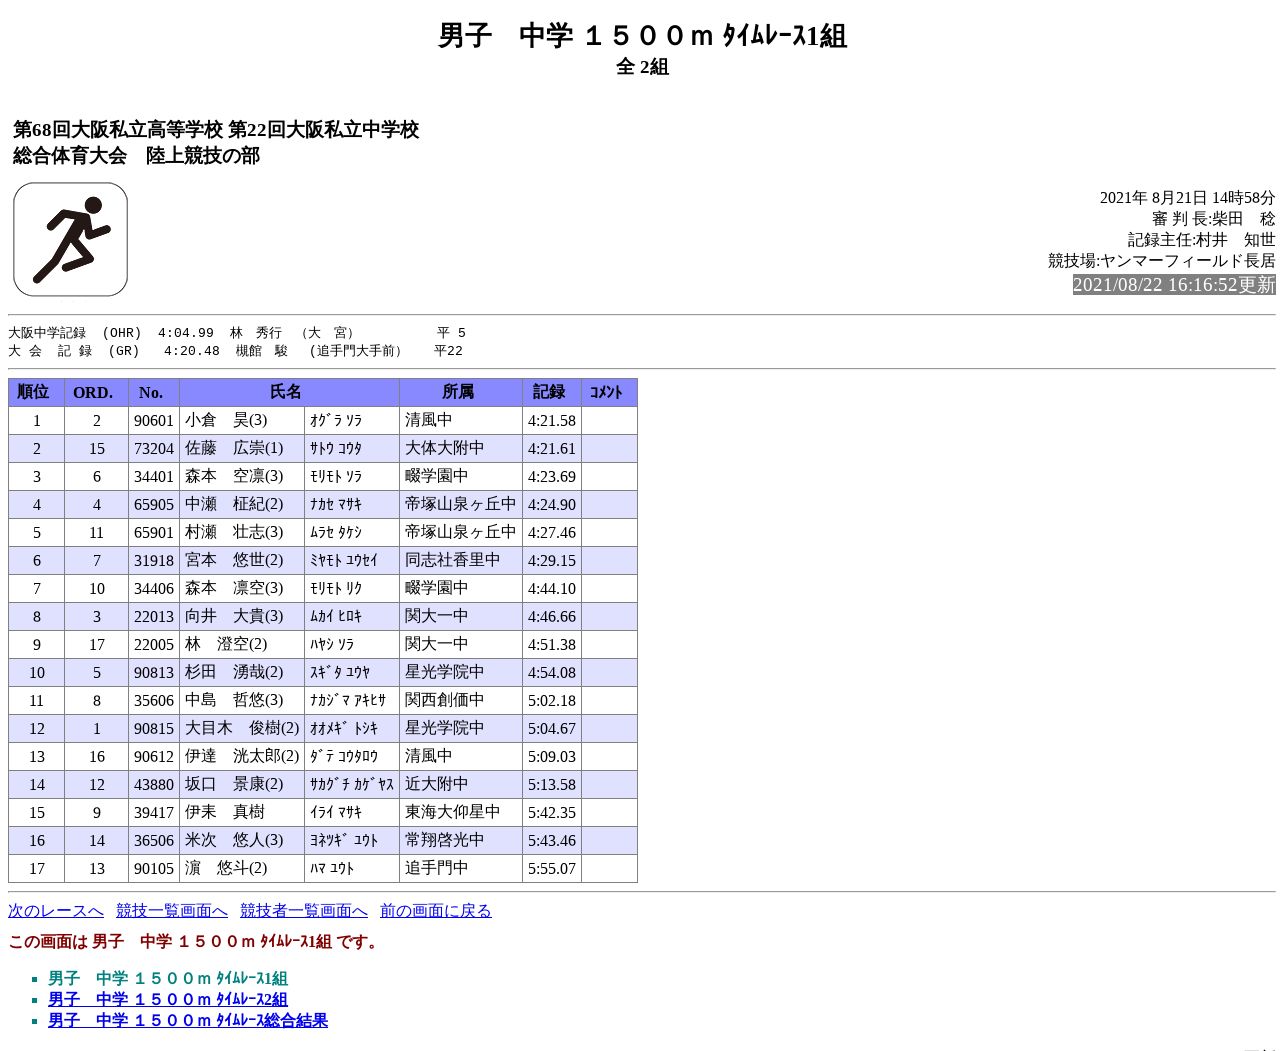The image size is (1284, 1051).
Task: Select athlete name 森本 凛空(3)
Action: tap(234, 589)
